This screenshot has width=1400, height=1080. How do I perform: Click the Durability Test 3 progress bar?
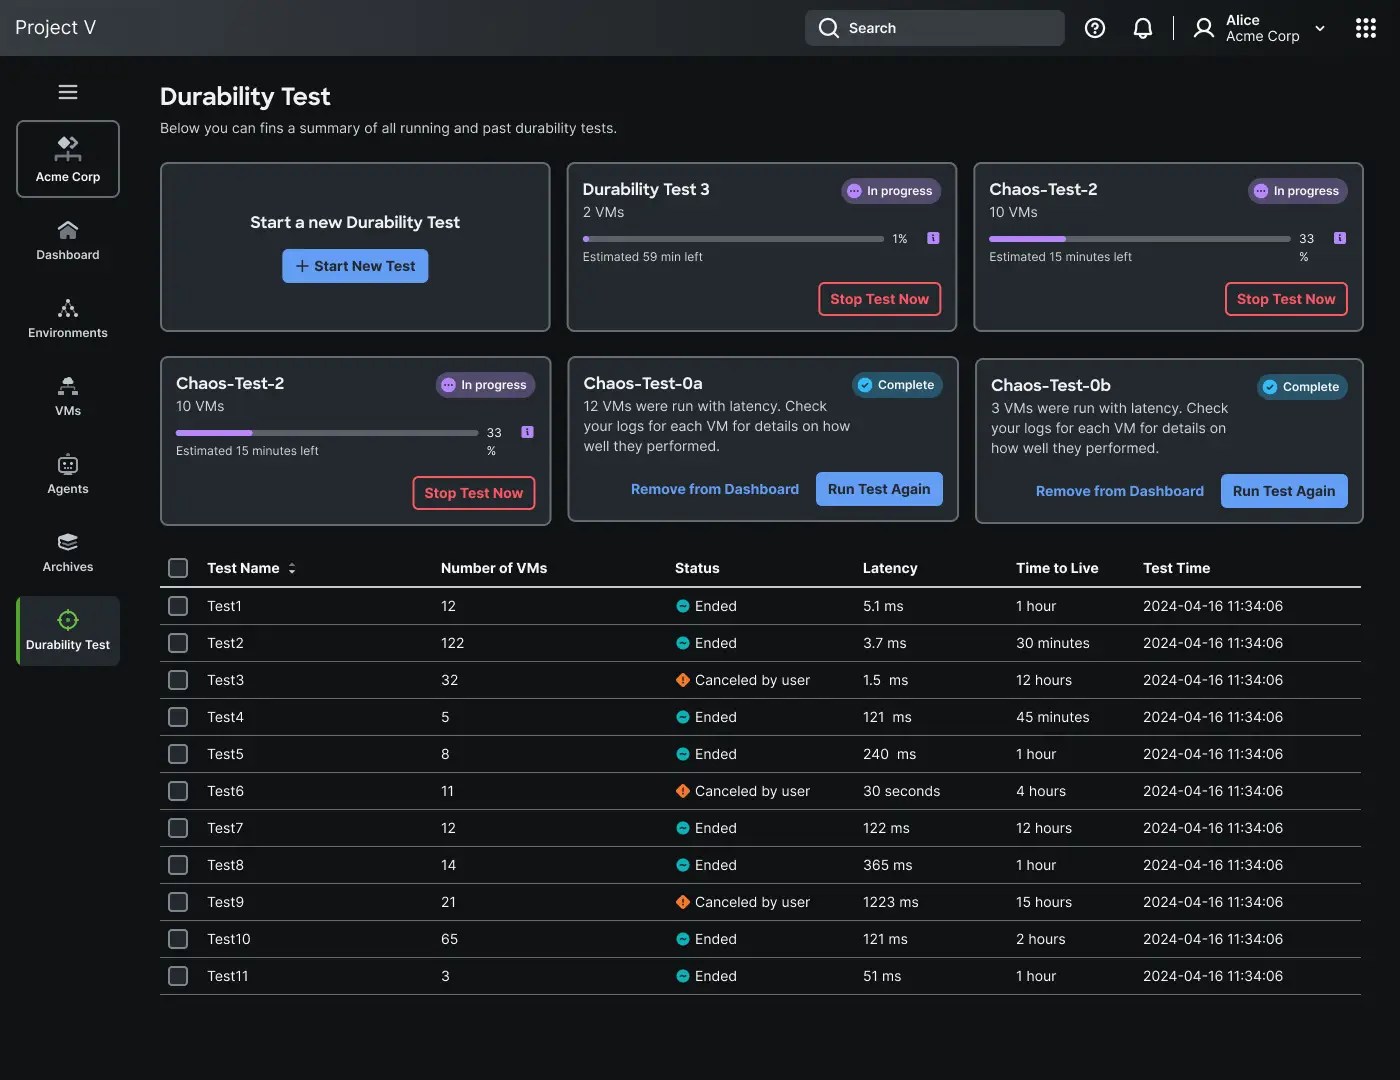coord(733,239)
